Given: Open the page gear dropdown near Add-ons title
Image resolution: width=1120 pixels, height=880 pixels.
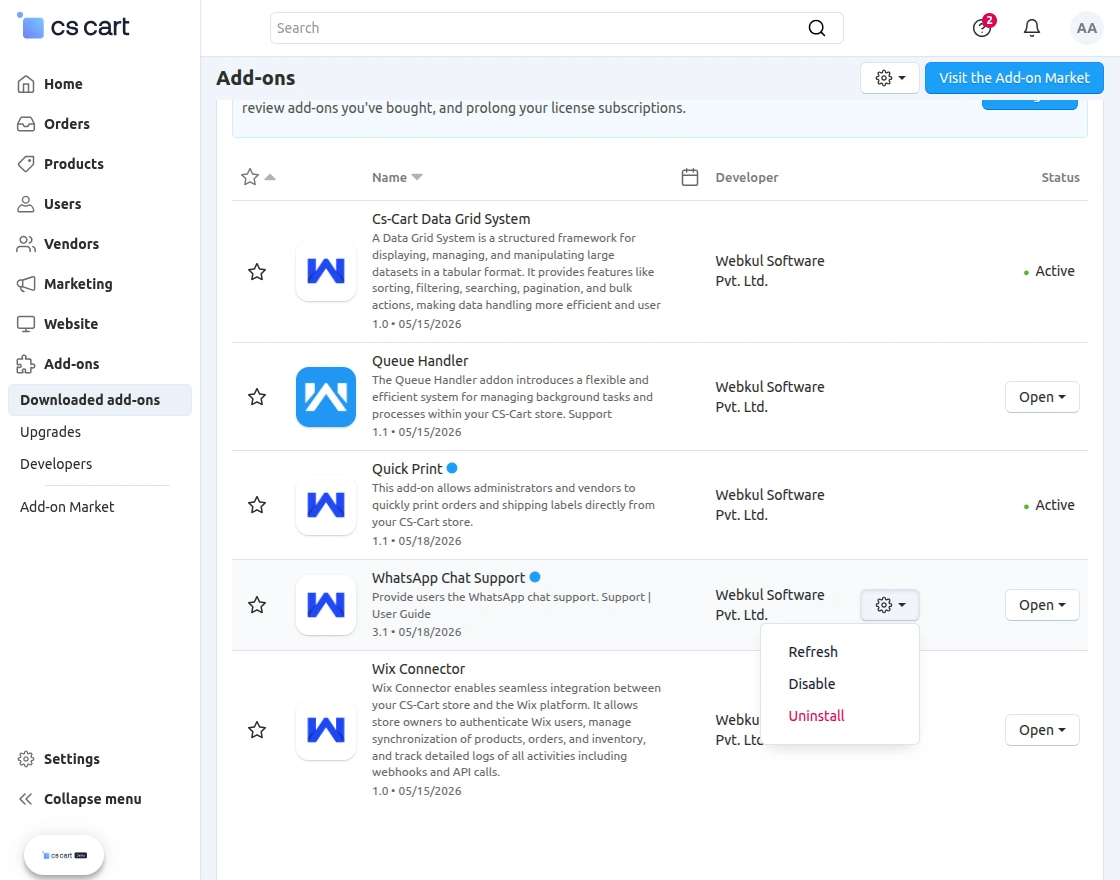Looking at the screenshot, I should [890, 78].
